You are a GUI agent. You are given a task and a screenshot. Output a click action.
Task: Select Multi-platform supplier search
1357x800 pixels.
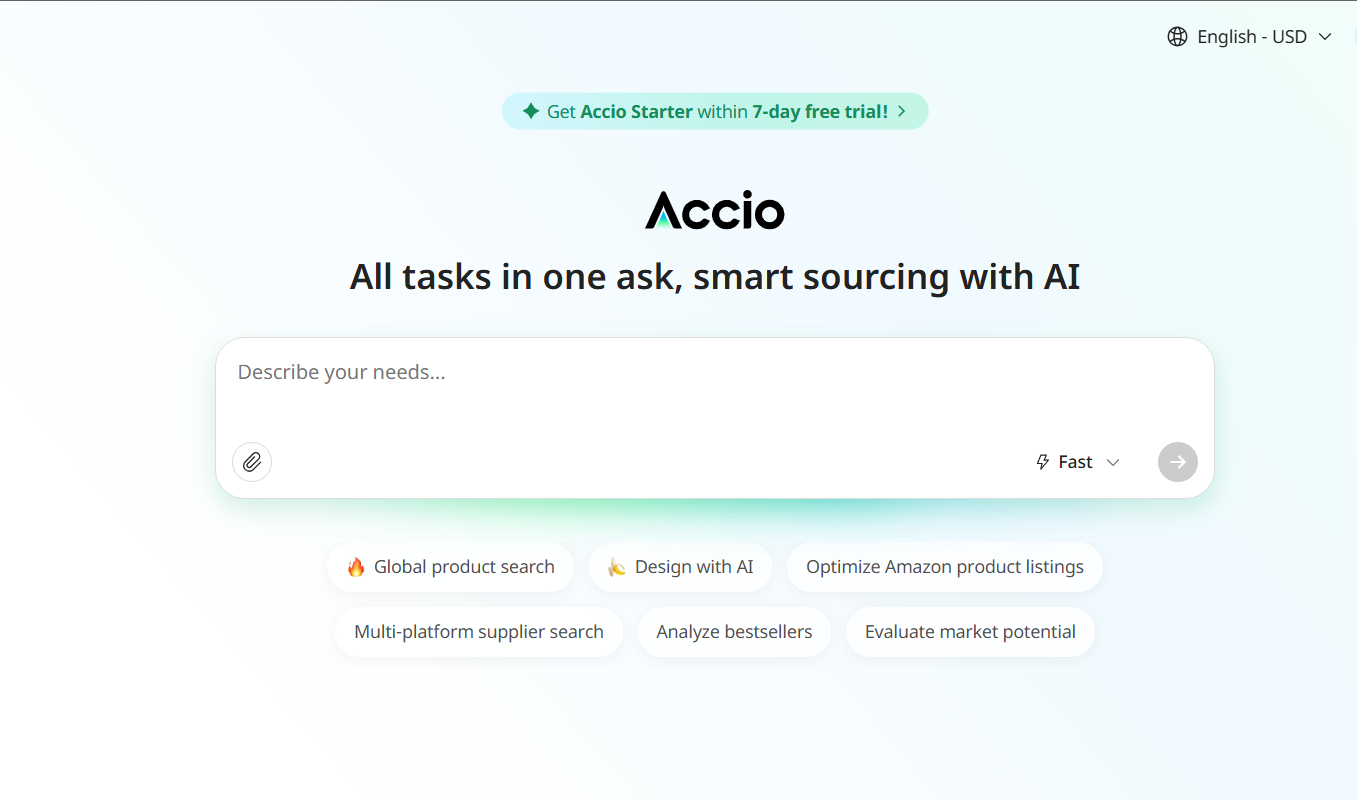pos(478,631)
